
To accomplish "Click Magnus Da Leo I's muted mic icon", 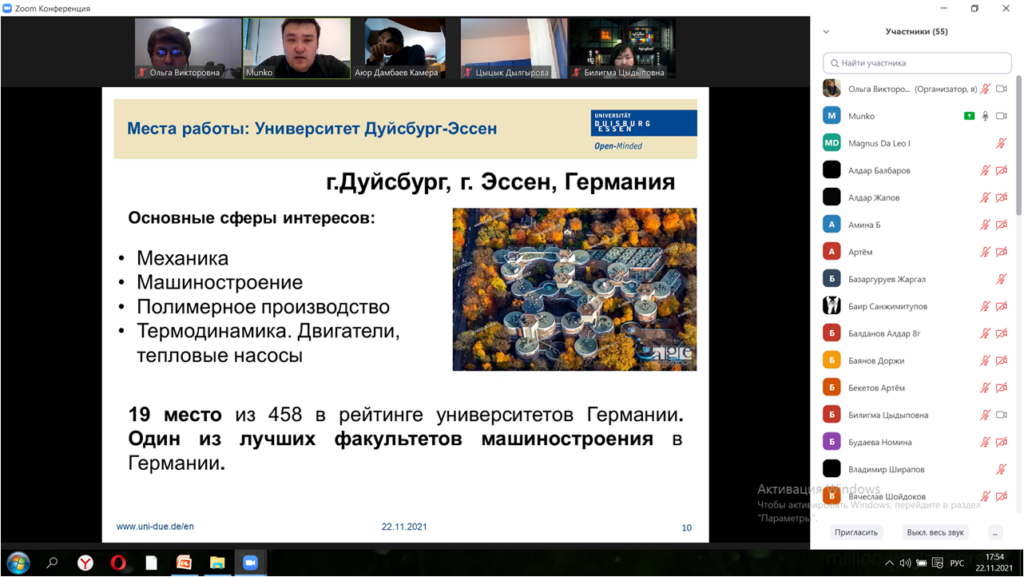I will pos(1001,143).
